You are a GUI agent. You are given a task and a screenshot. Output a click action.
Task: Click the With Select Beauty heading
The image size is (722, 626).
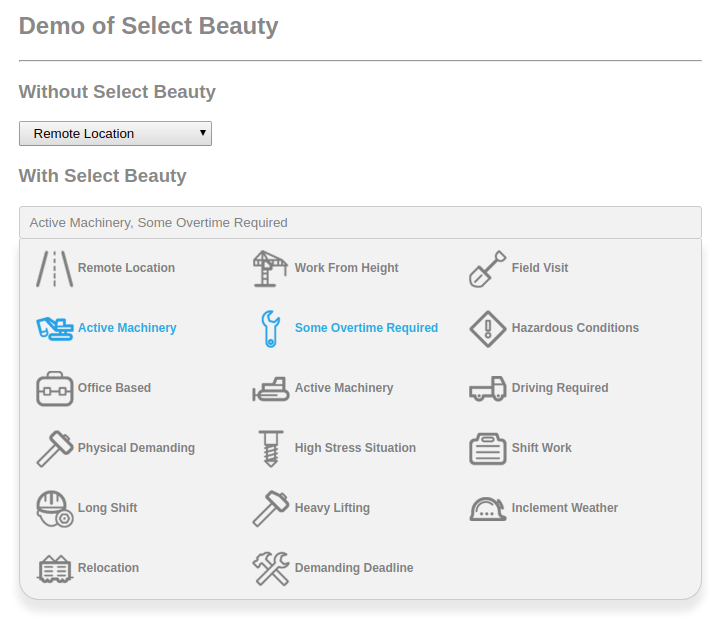point(102,176)
